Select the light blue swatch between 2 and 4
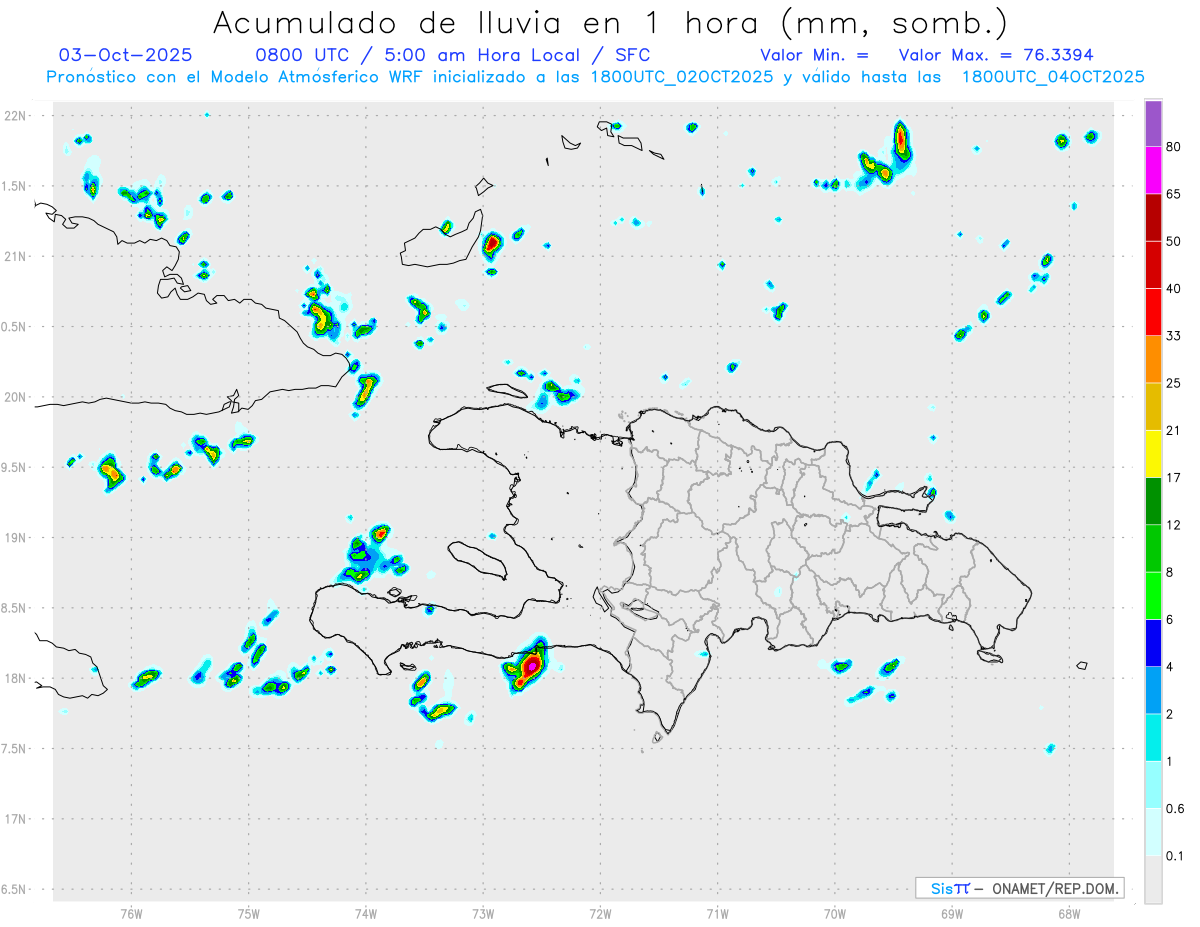 (1154, 690)
